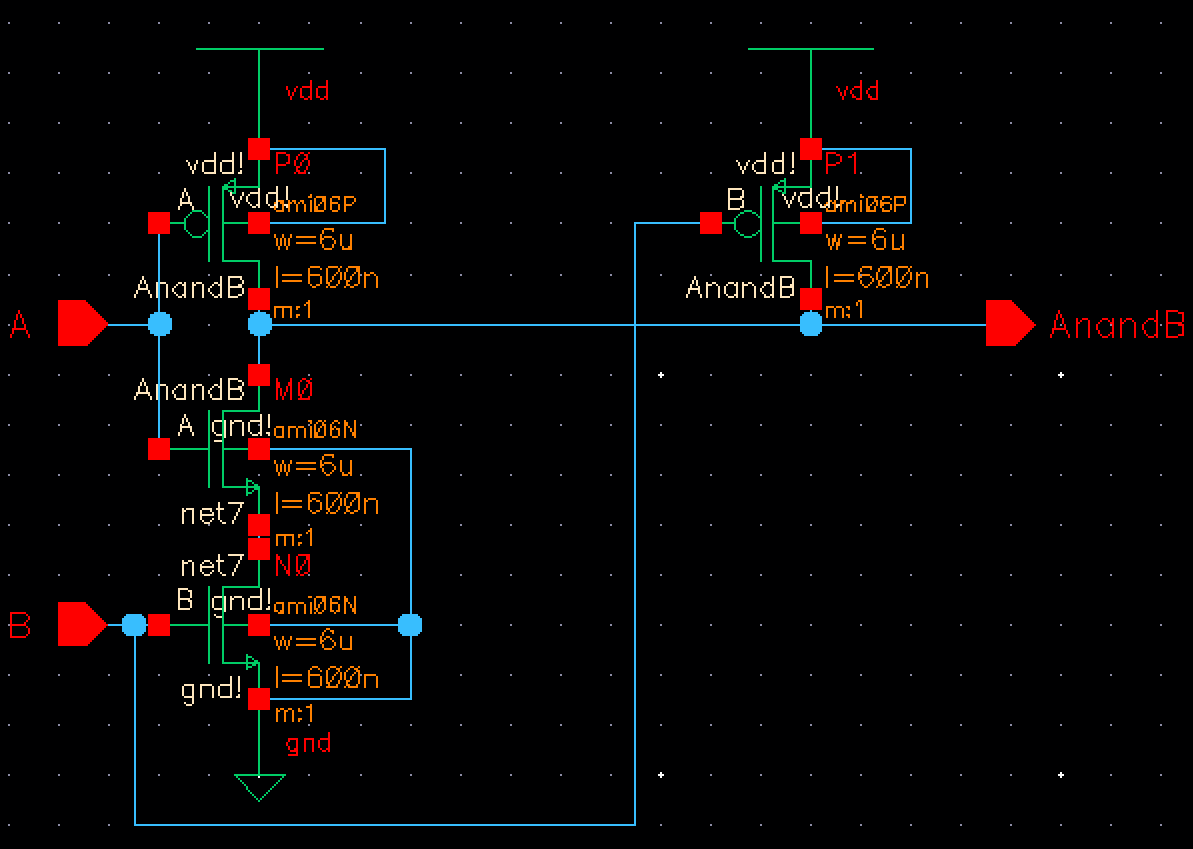Click the junction dot between P0 and M0
Viewport: 1193px width, 849px height.
tap(259, 324)
